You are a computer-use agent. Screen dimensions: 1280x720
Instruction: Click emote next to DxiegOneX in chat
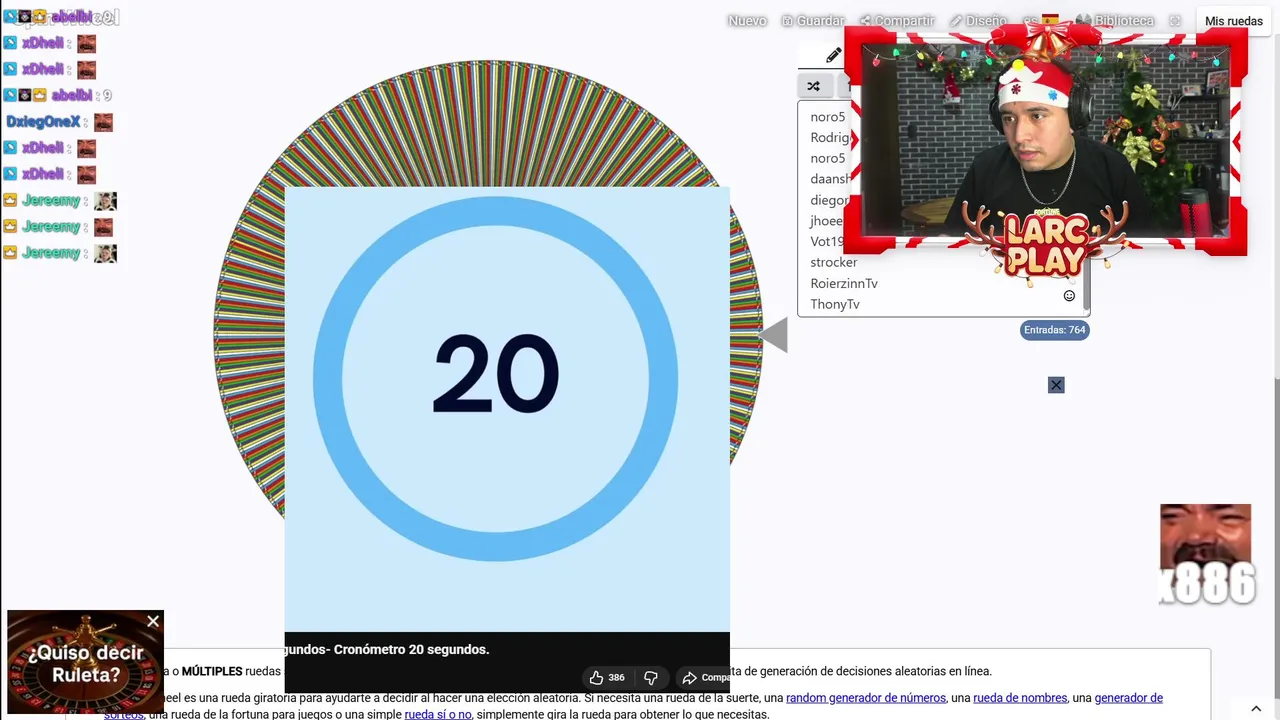(103, 122)
